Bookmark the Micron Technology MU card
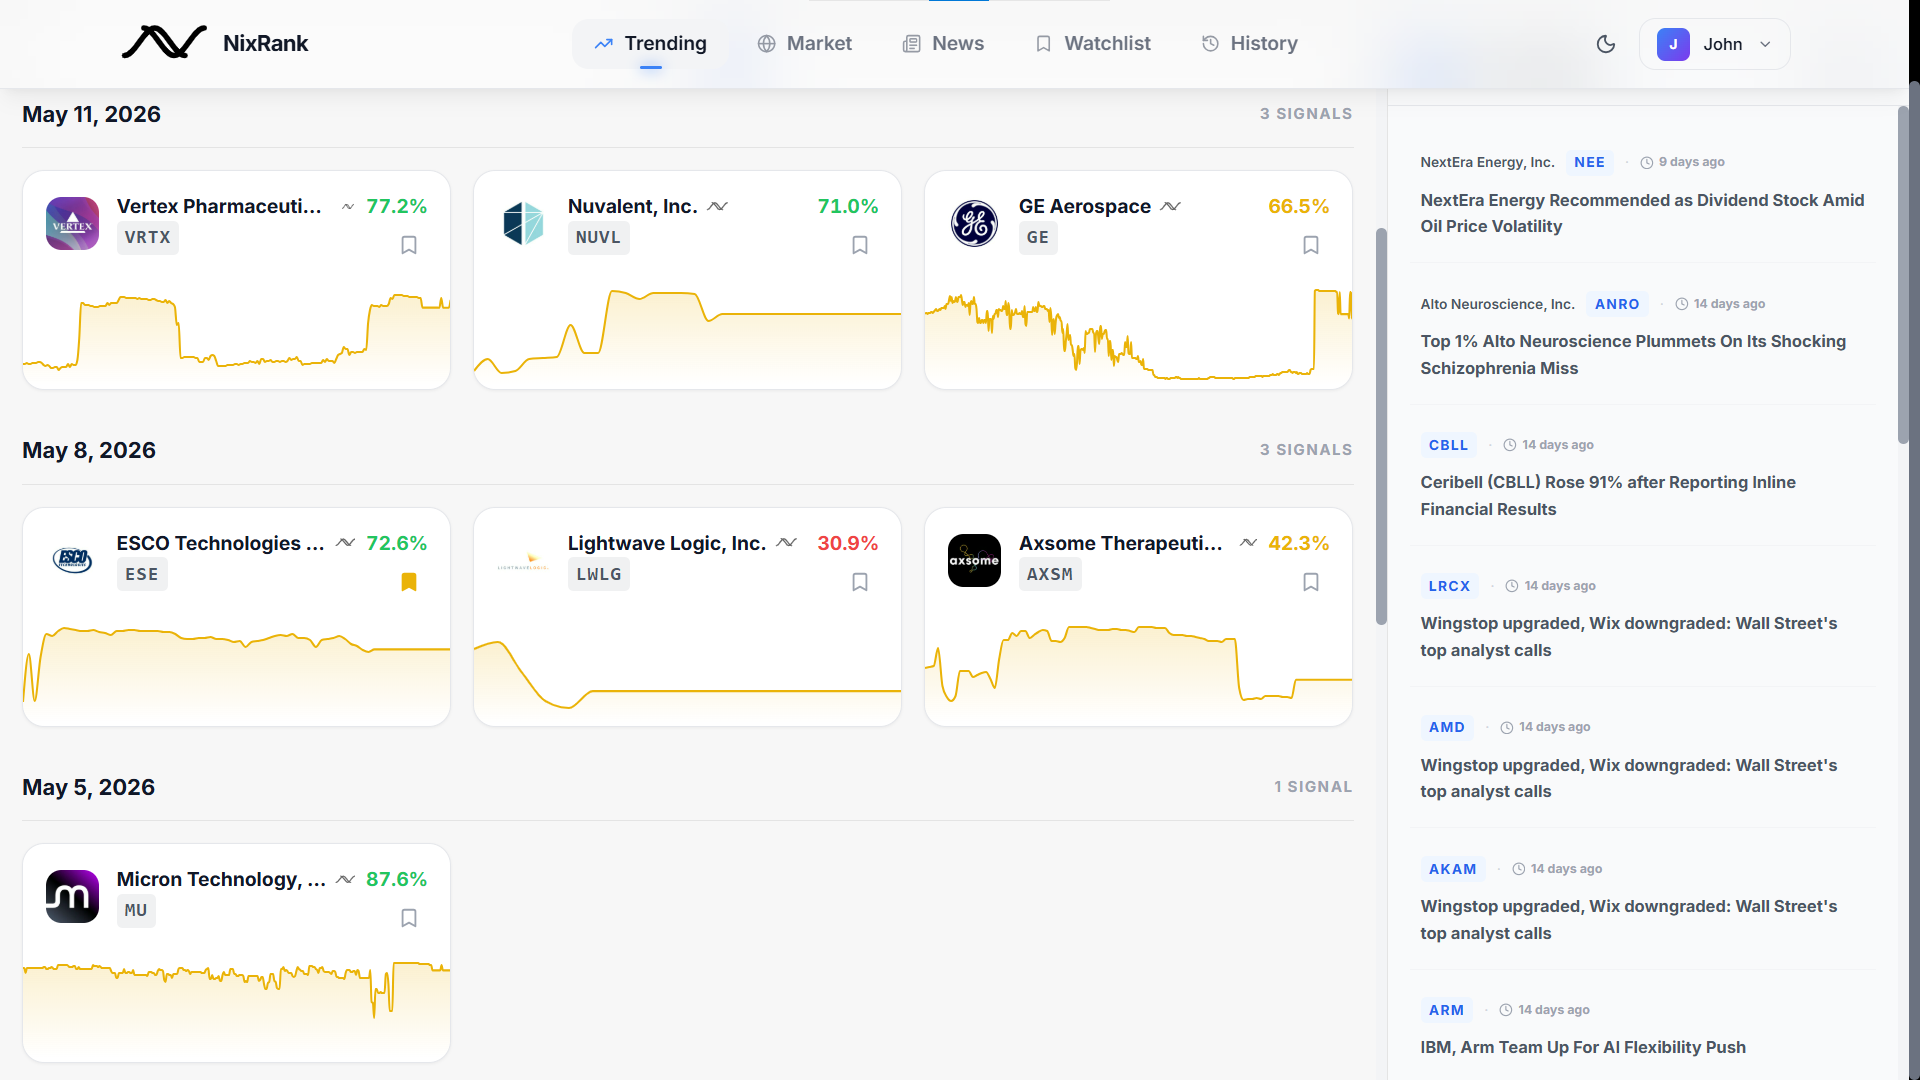 pos(409,918)
